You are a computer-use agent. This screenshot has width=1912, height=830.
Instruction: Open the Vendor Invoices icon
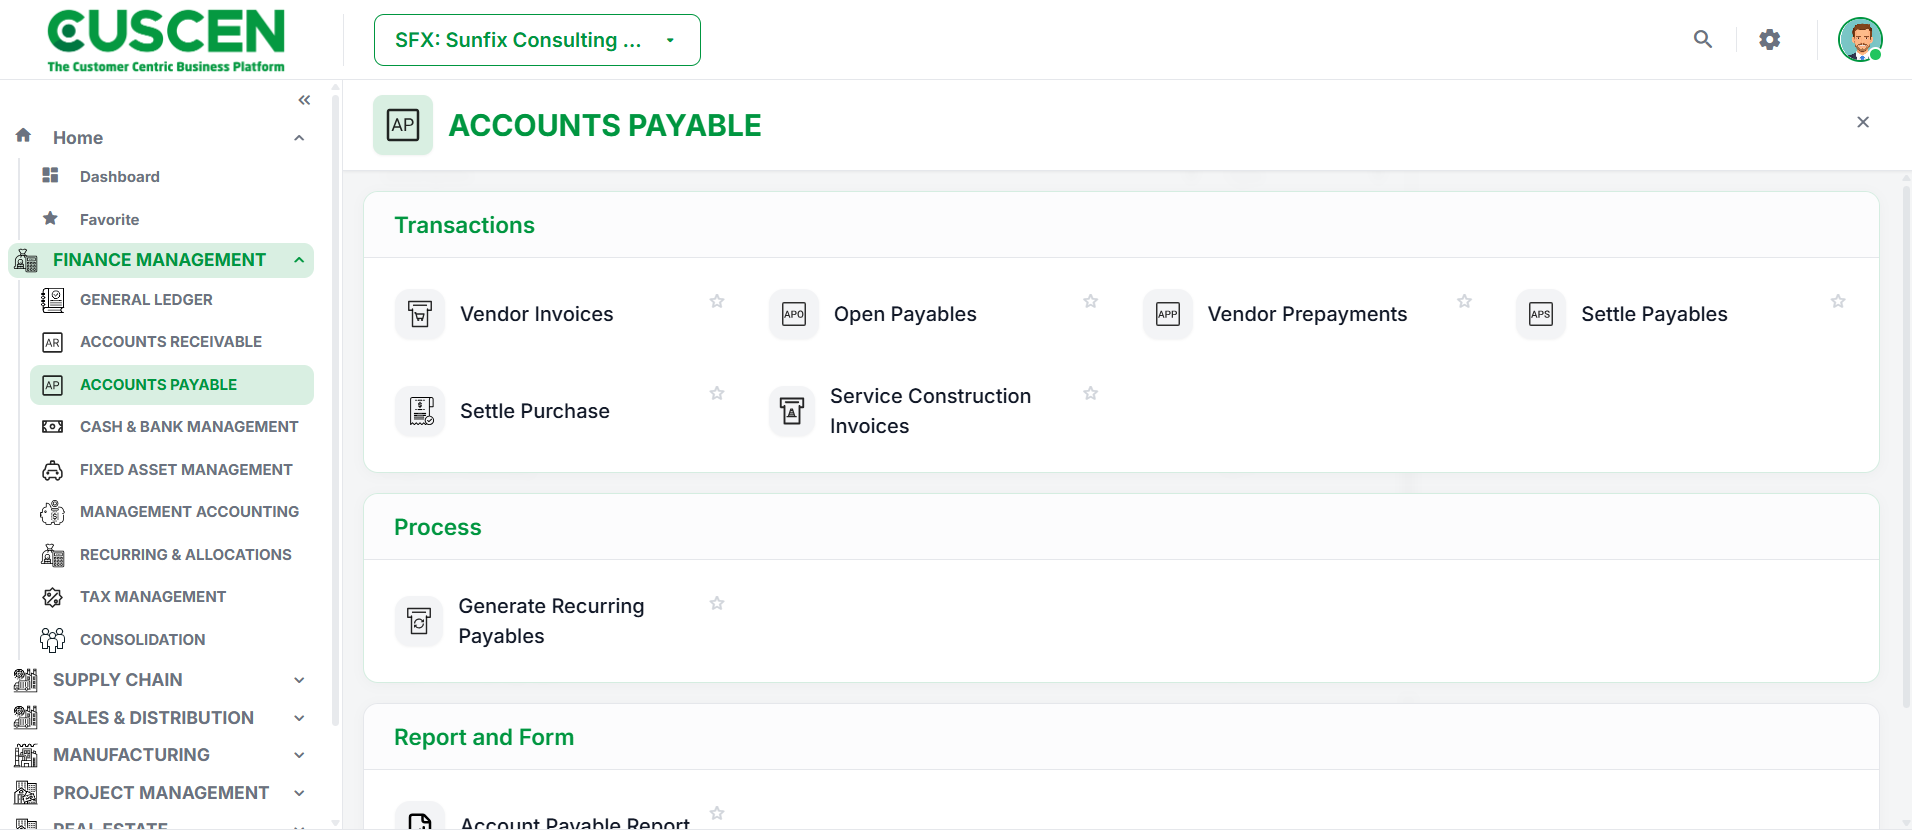pos(420,314)
